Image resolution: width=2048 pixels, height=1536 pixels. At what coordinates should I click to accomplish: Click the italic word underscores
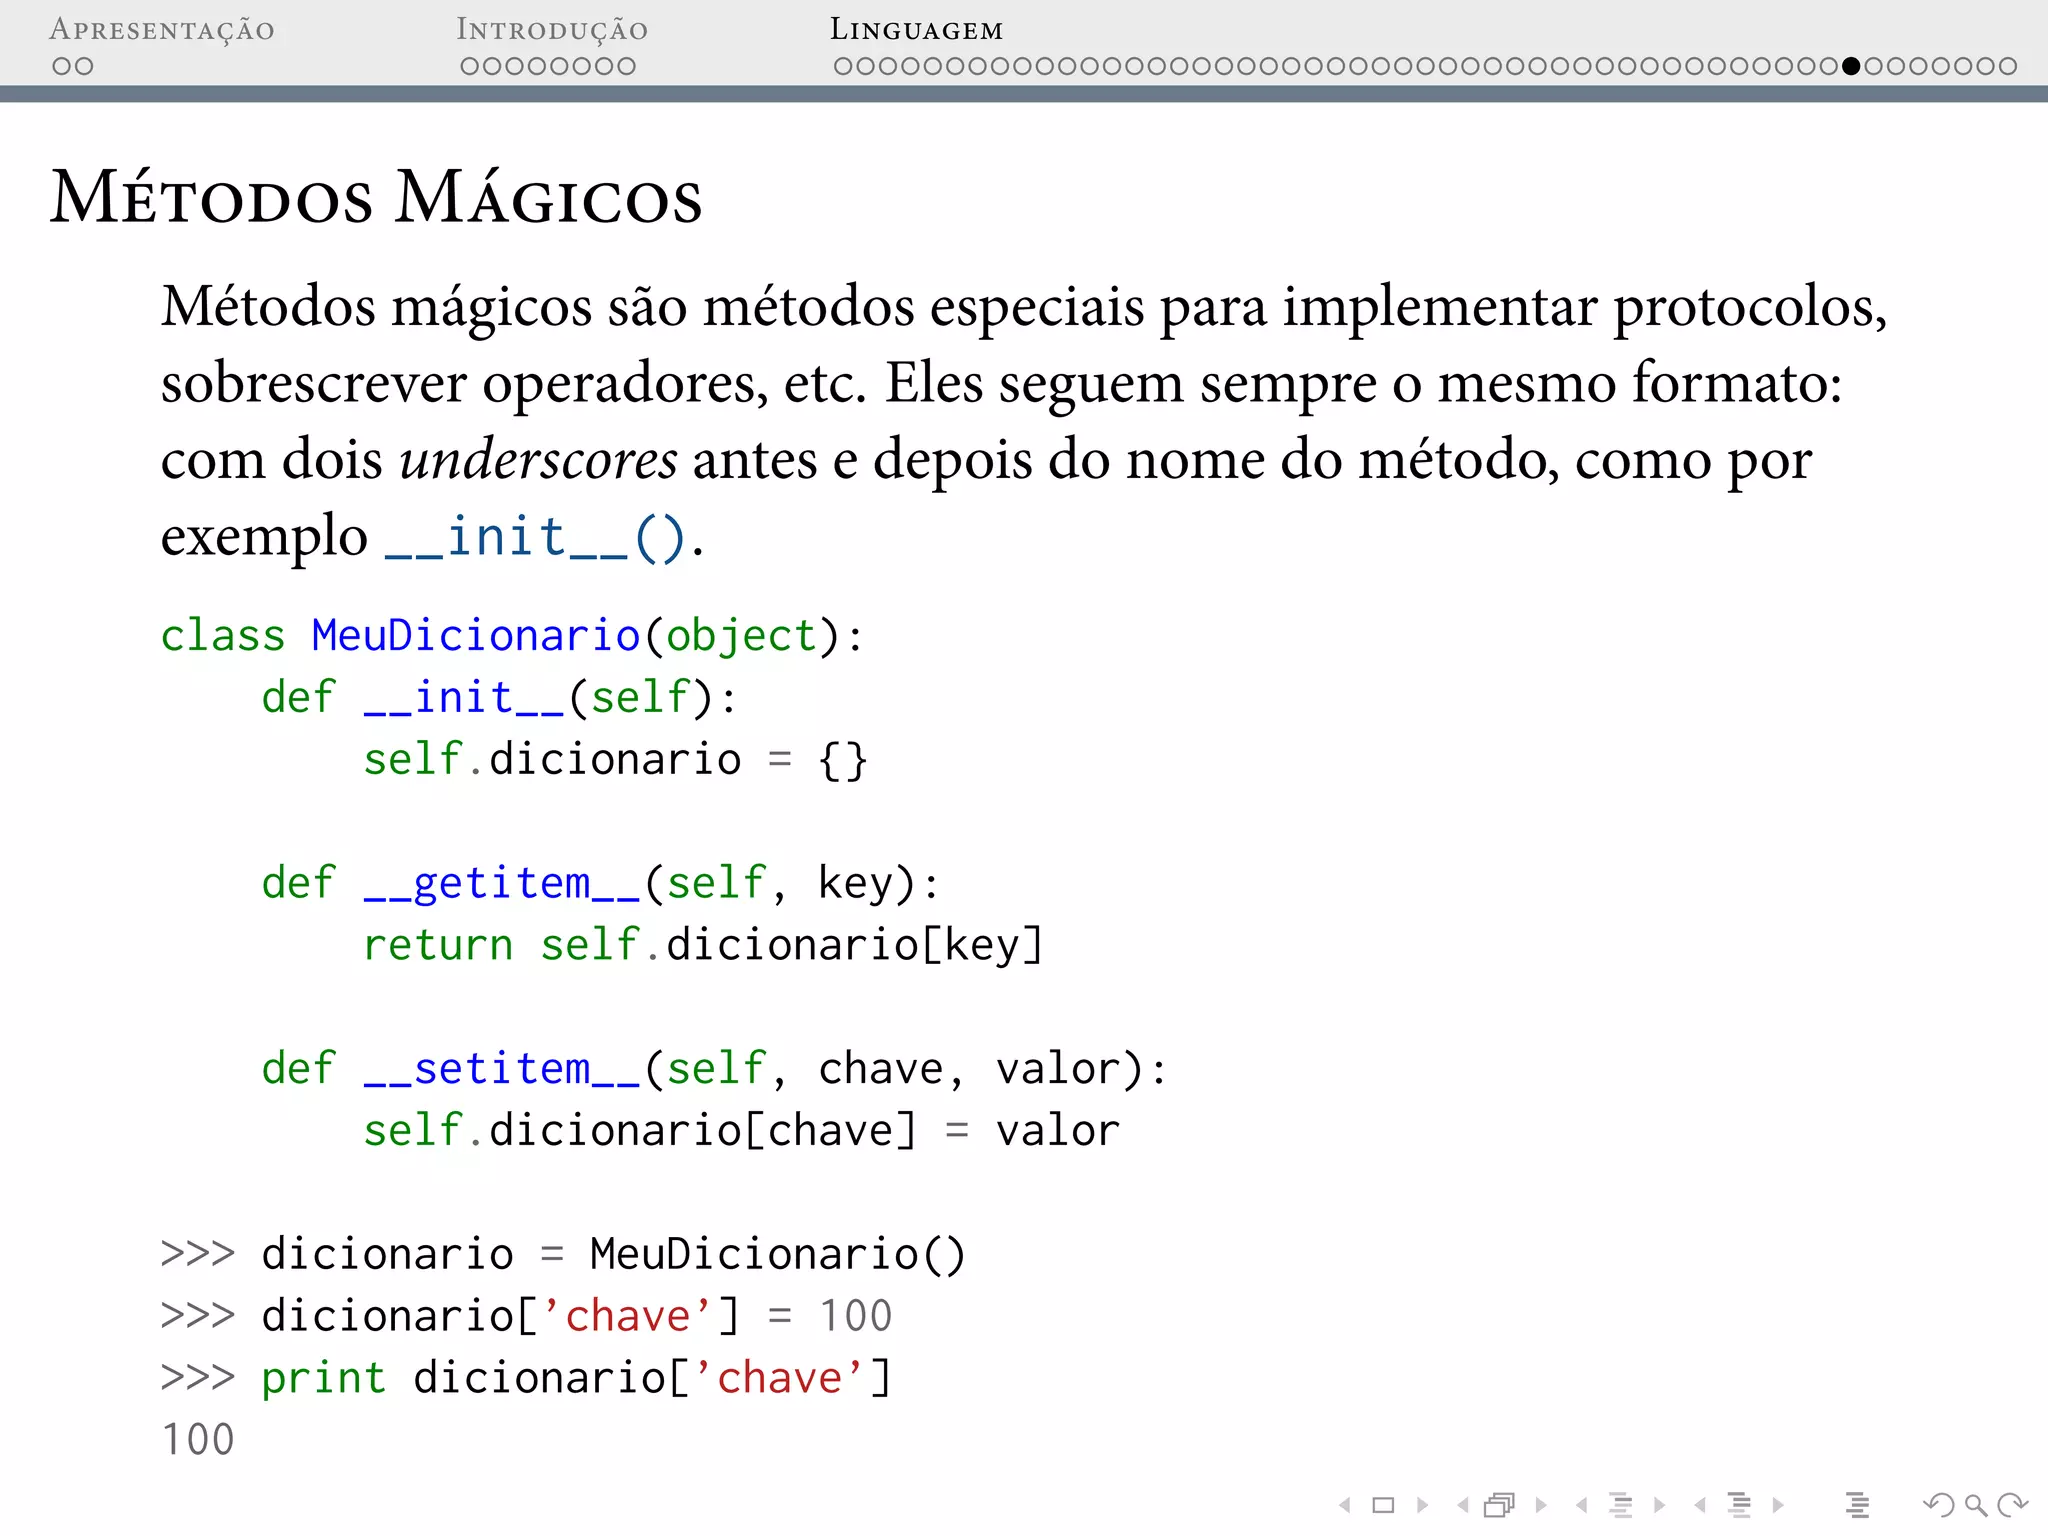click(x=539, y=460)
